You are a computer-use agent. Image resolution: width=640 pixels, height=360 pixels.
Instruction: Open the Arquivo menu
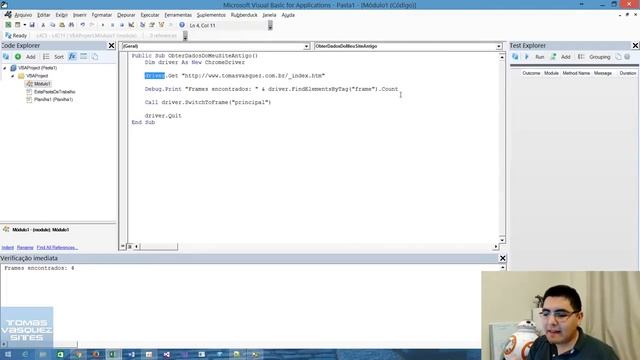tap(23, 15)
